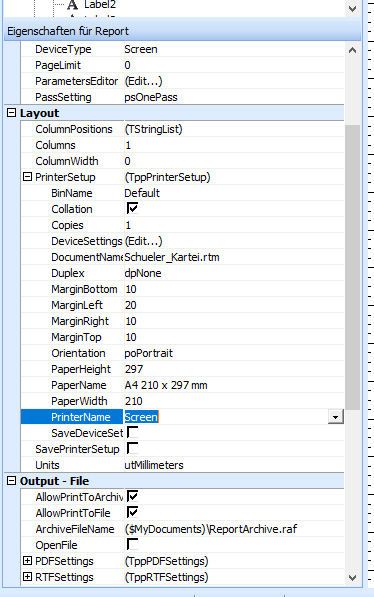Click the Duplex dpNone value
This screenshot has height=597, width=374.
[x=143, y=273]
